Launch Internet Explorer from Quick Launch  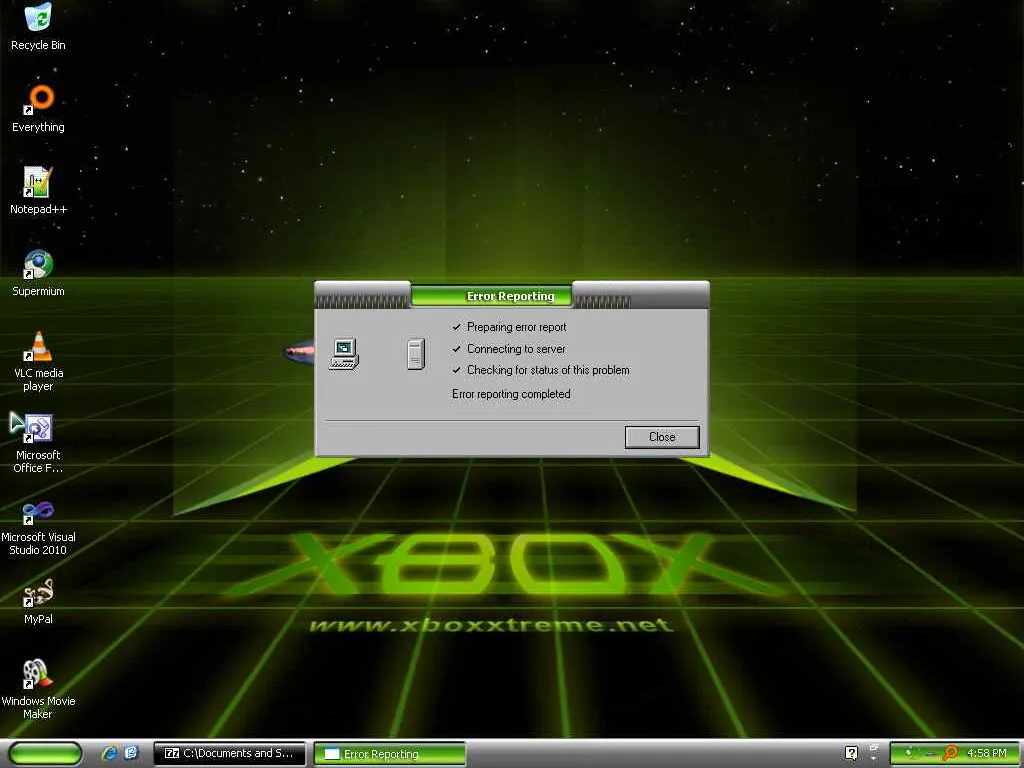tap(110, 753)
